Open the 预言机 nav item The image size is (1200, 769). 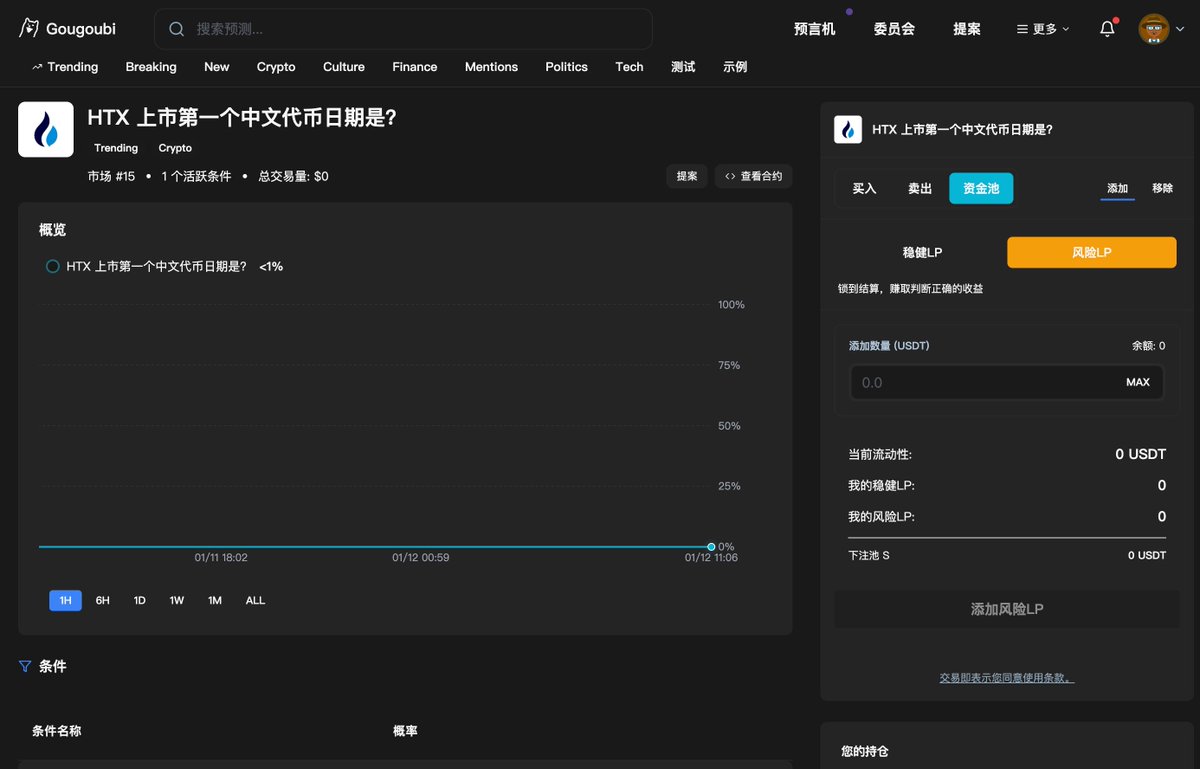(x=815, y=29)
